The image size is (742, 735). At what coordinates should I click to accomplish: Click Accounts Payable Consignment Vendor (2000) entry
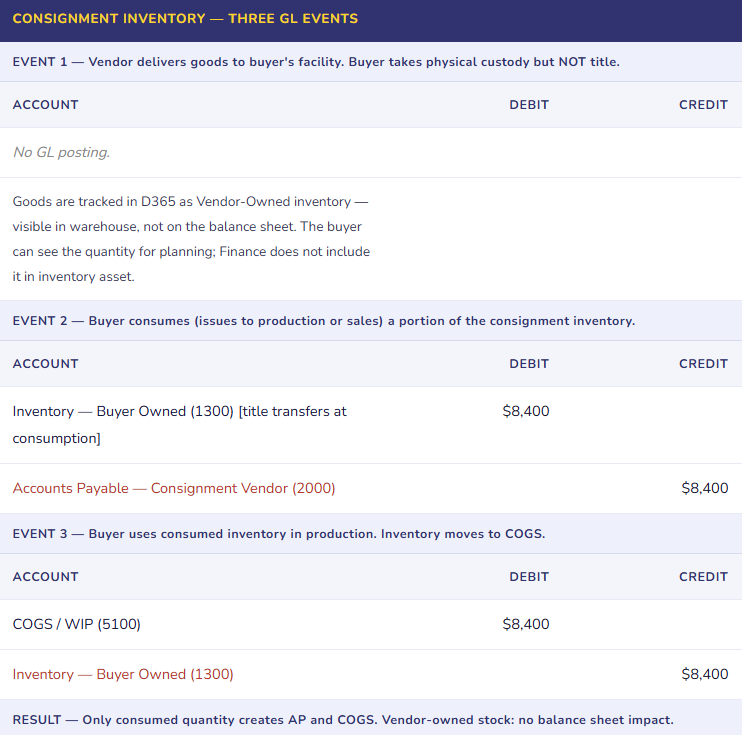coord(174,488)
